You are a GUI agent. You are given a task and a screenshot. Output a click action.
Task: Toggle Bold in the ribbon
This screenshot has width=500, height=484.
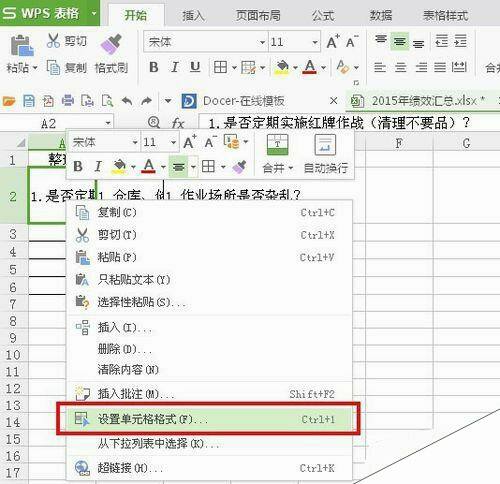[x=154, y=67]
